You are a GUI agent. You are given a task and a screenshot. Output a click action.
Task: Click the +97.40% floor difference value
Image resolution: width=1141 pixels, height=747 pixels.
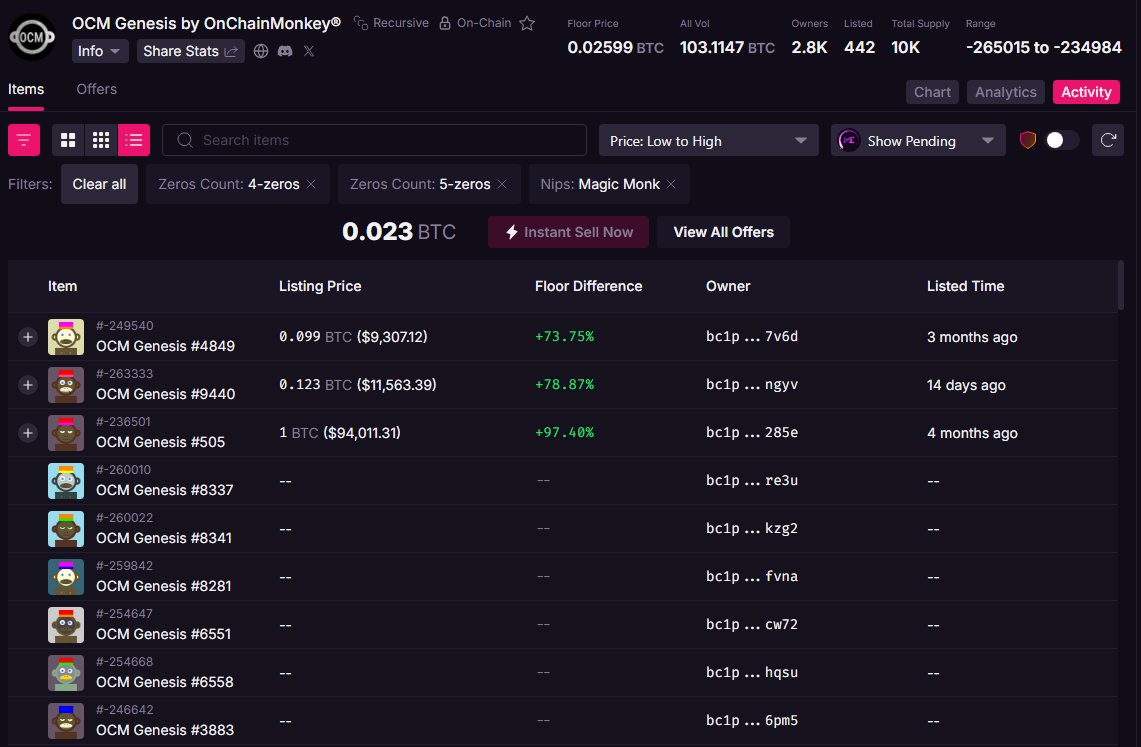565,433
